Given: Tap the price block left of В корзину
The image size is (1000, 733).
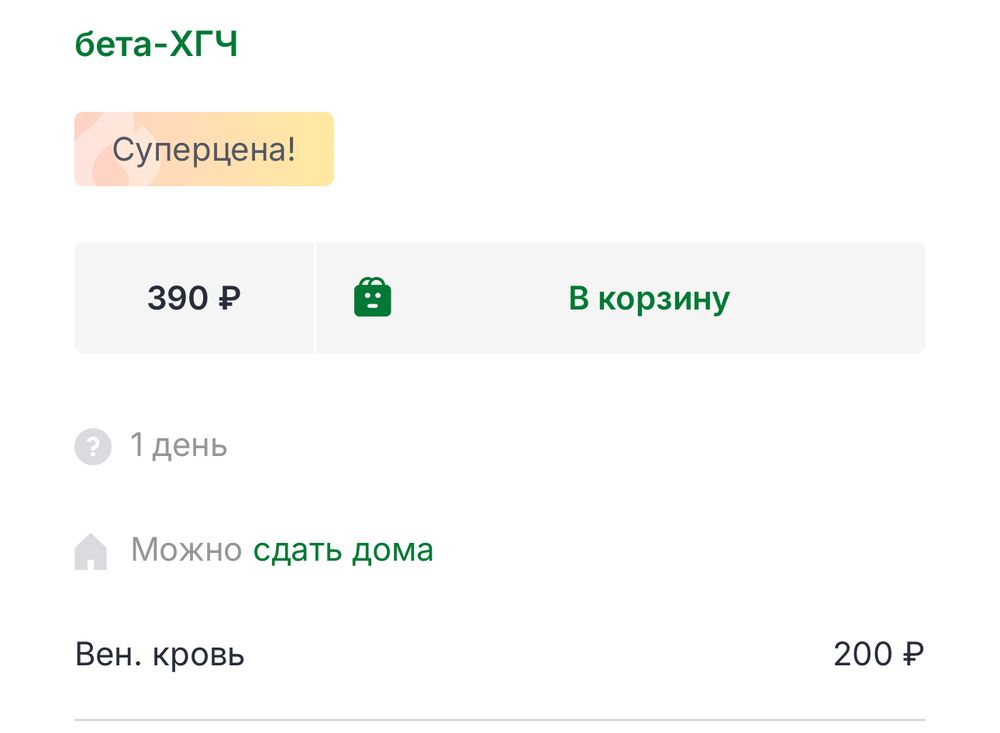Looking at the screenshot, I should (x=193, y=297).
